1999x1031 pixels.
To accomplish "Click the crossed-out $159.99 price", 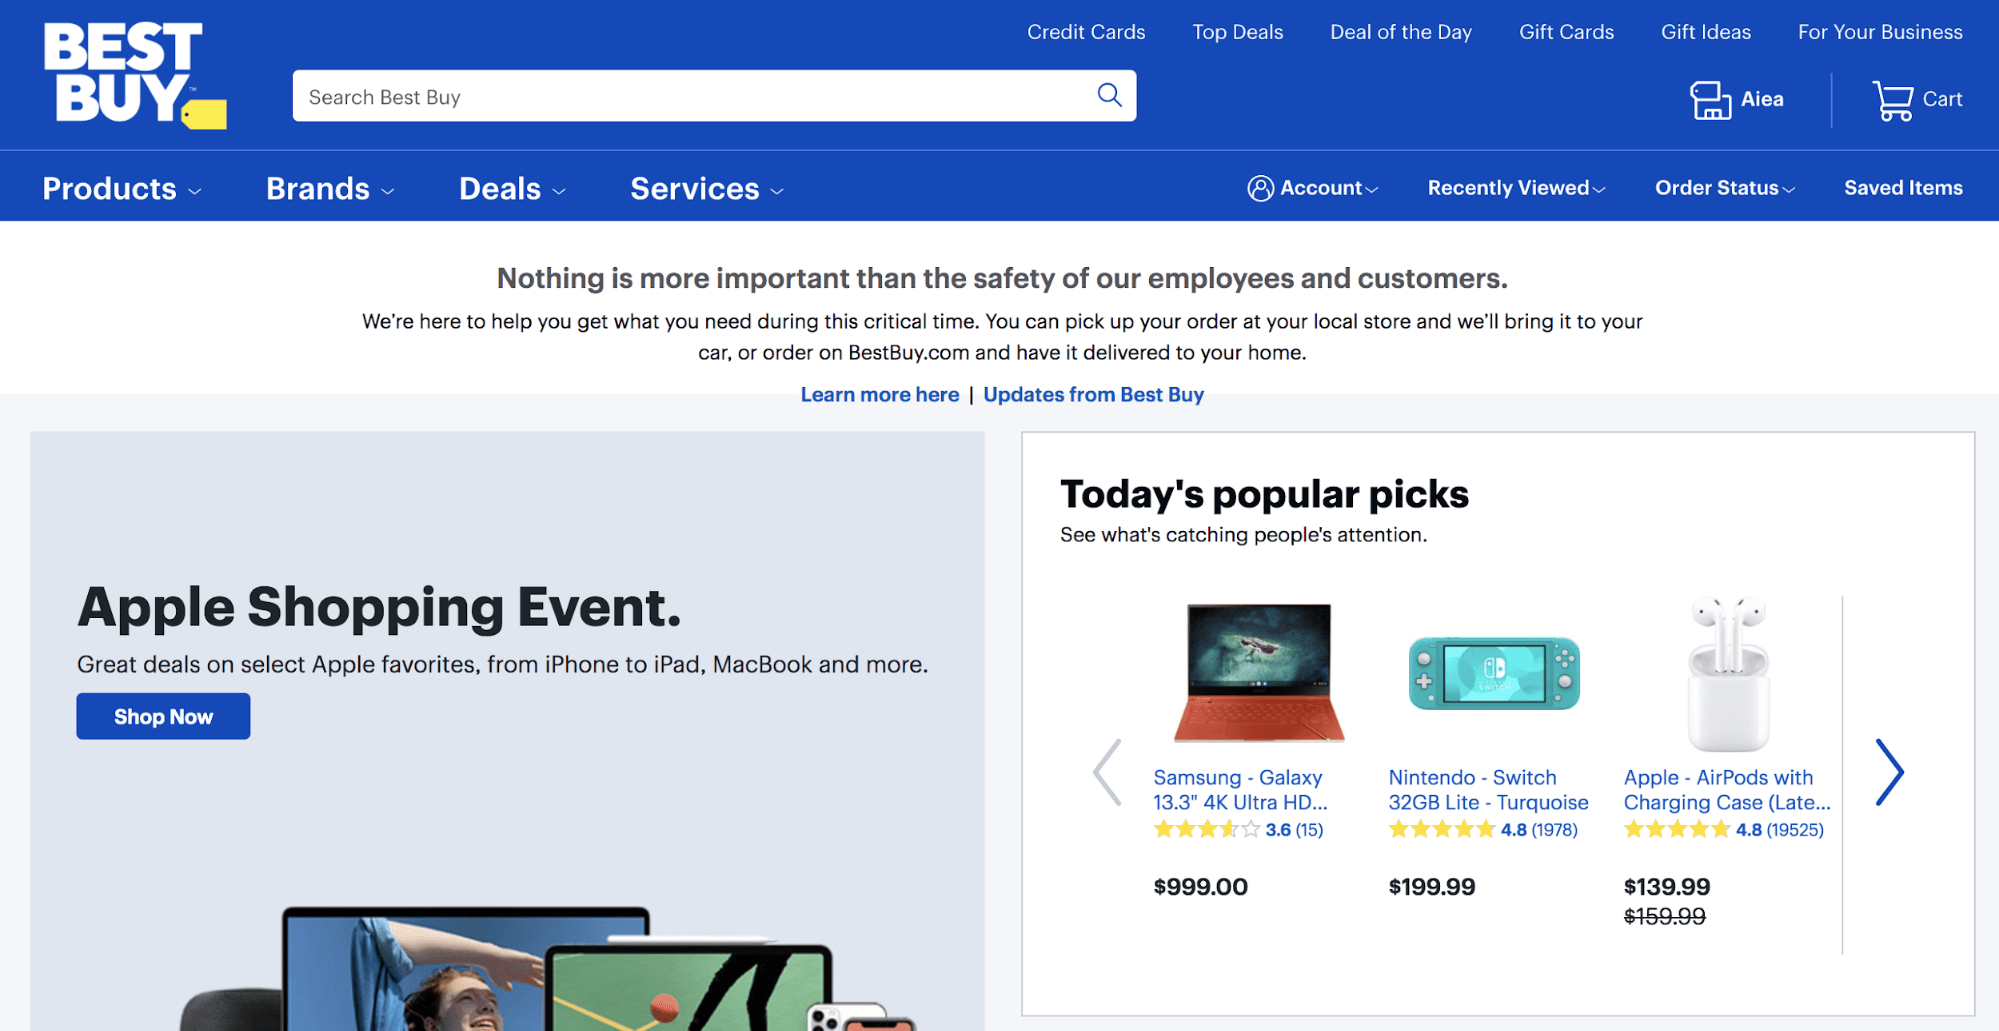I will pos(1665,916).
